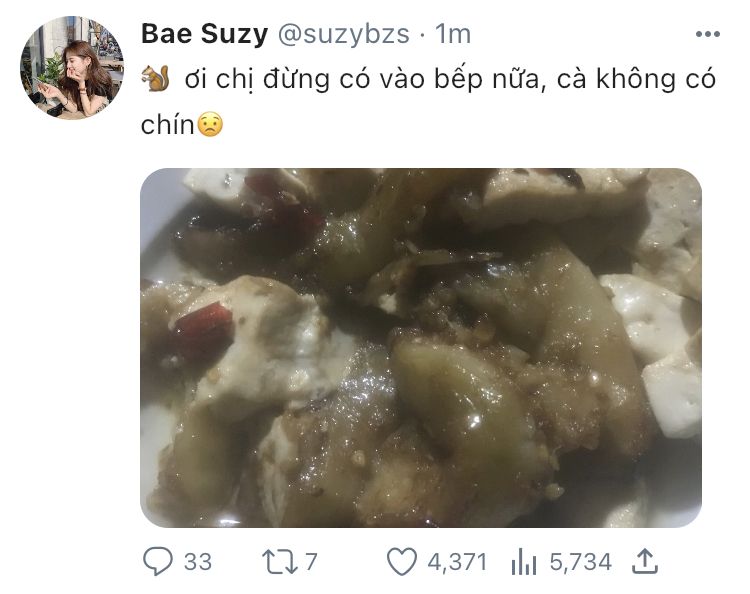Open the 1m timestamp link
The image size is (750, 594).
click(452, 34)
